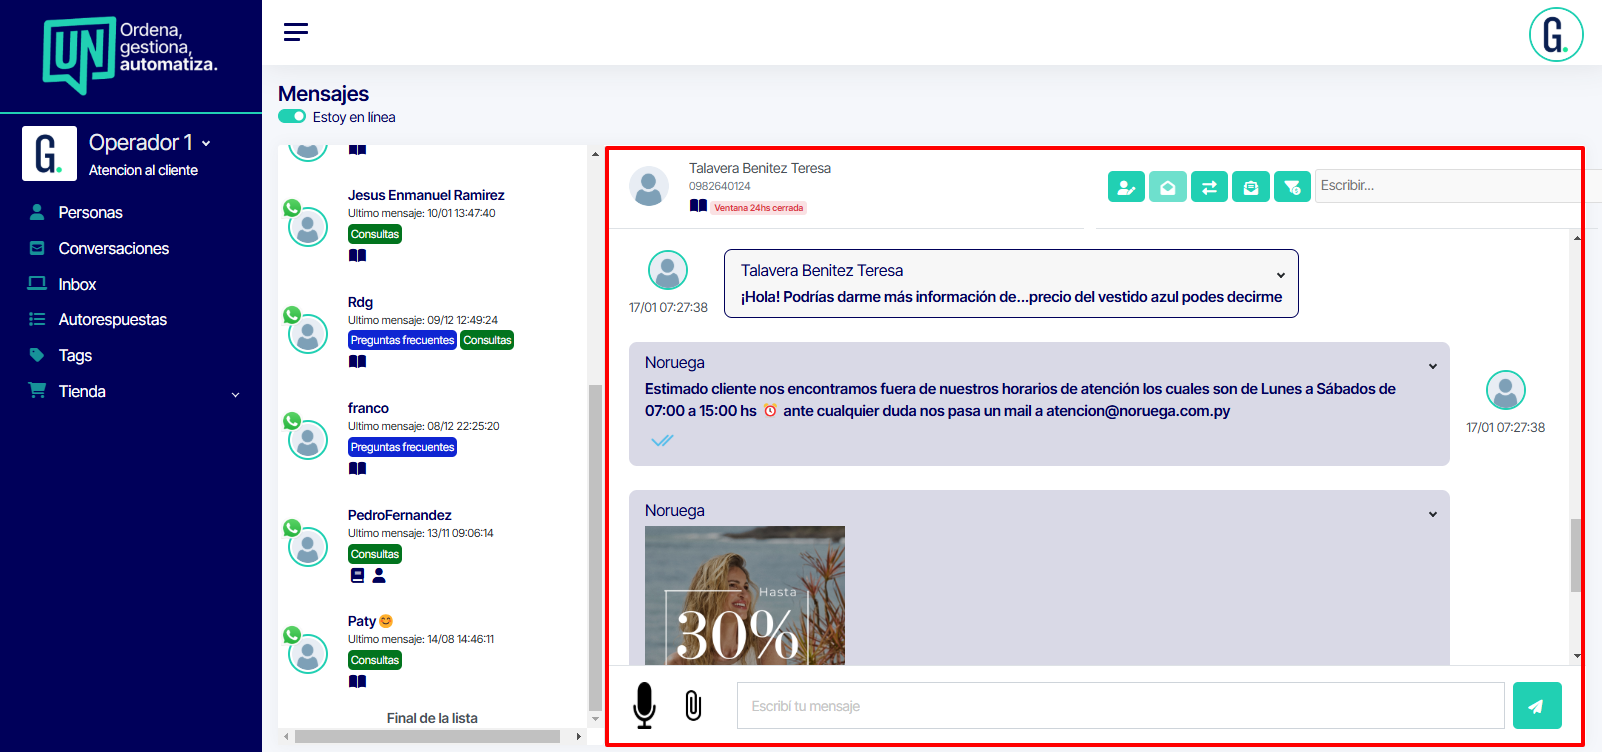1602x752 pixels.
Task: Click Atencion al cliente label
Action: tap(143, 170)
